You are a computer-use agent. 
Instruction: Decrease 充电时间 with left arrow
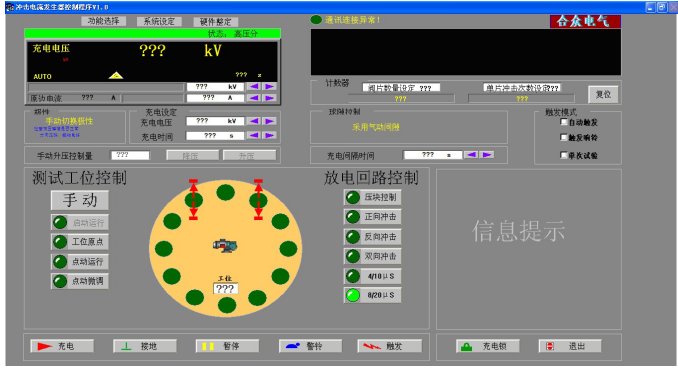(x=254, y=135)
